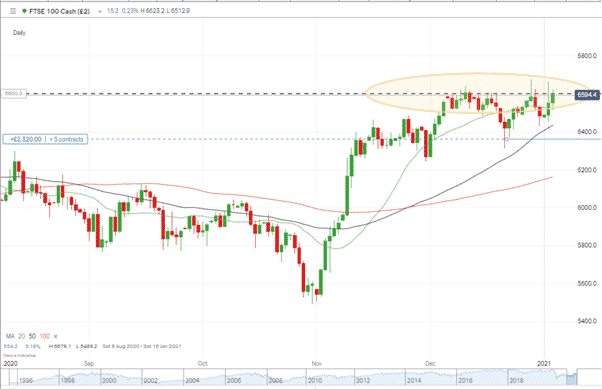Click the H 6678.1 range high

[60, 346]
